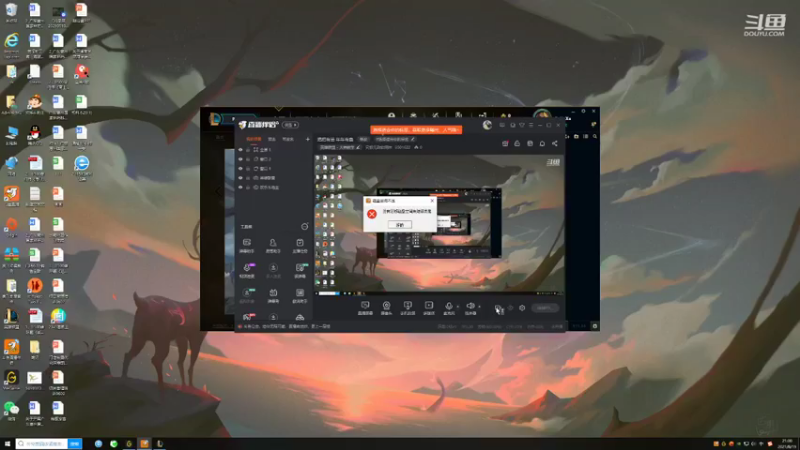Close the error dialog with X

click(x=432, y=201)
